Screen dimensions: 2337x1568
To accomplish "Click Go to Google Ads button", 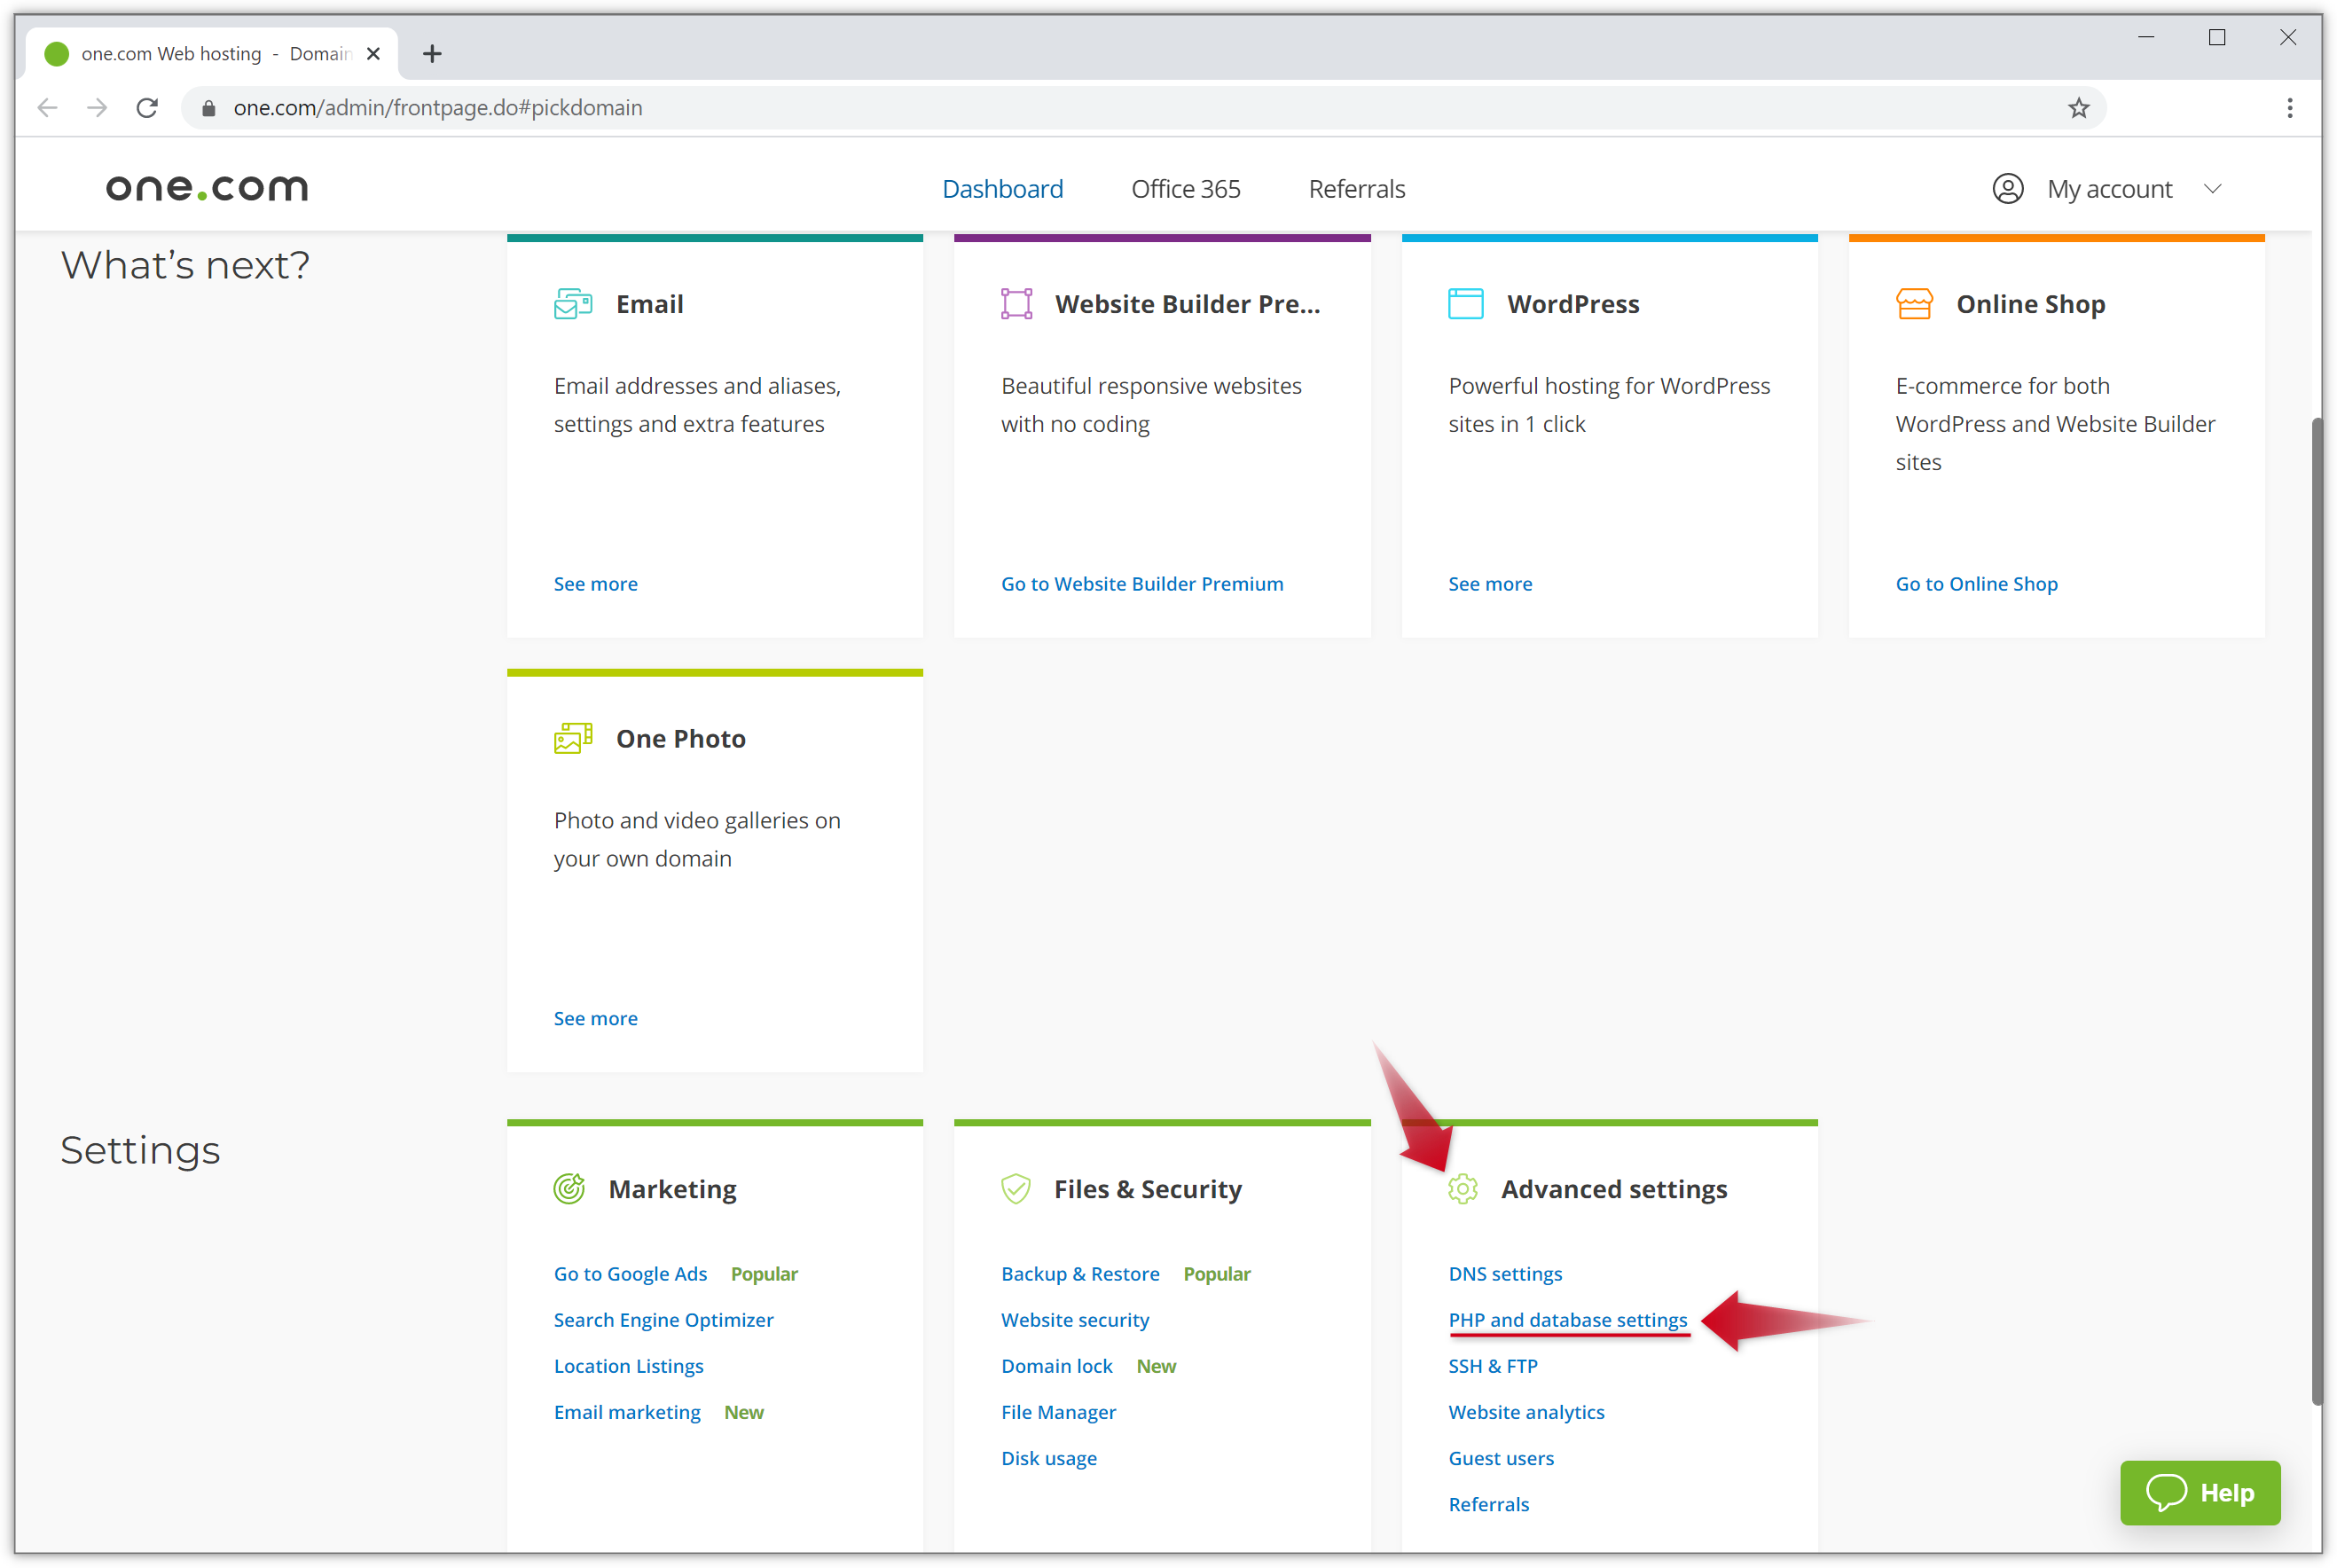I will click(x=630, y=1274).
